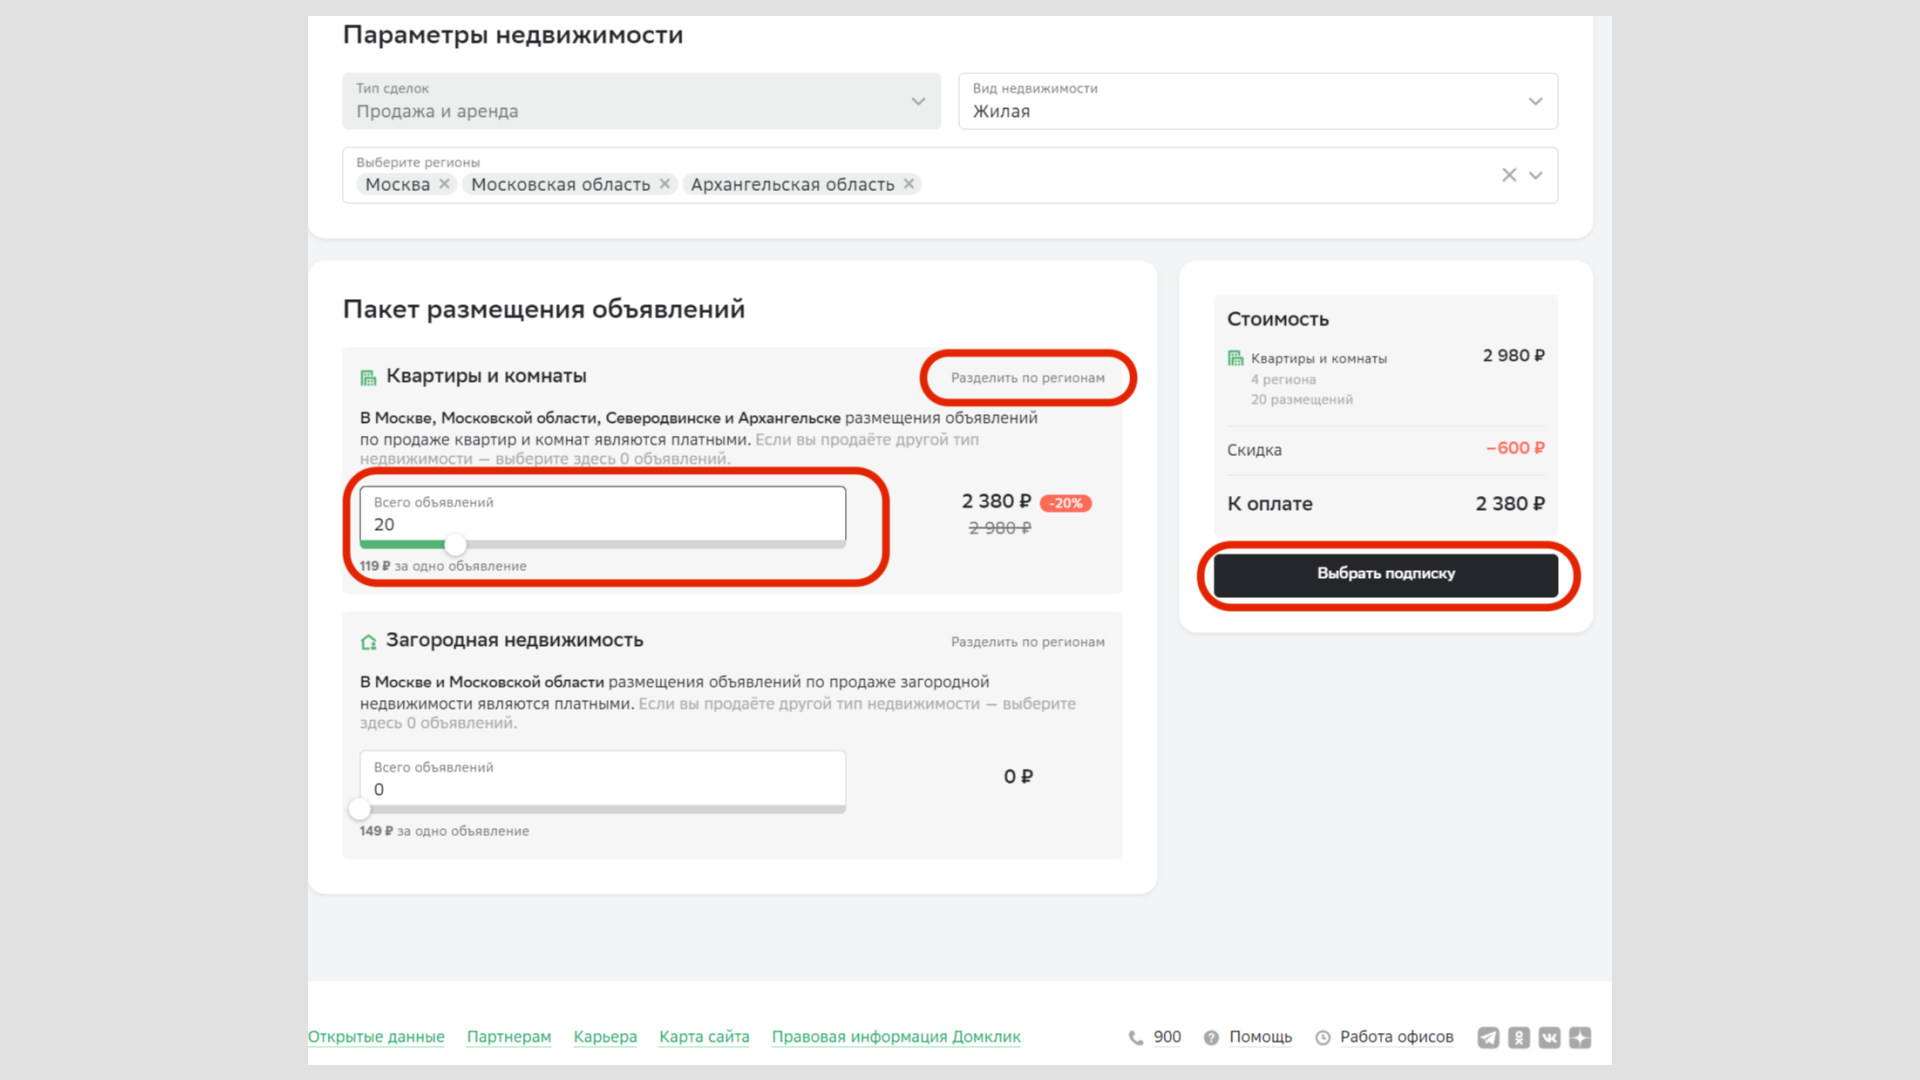Click the Квартиры и комнаты building icon
Viewport: 1920px width, 1080px height.
[x=368, y=377]
